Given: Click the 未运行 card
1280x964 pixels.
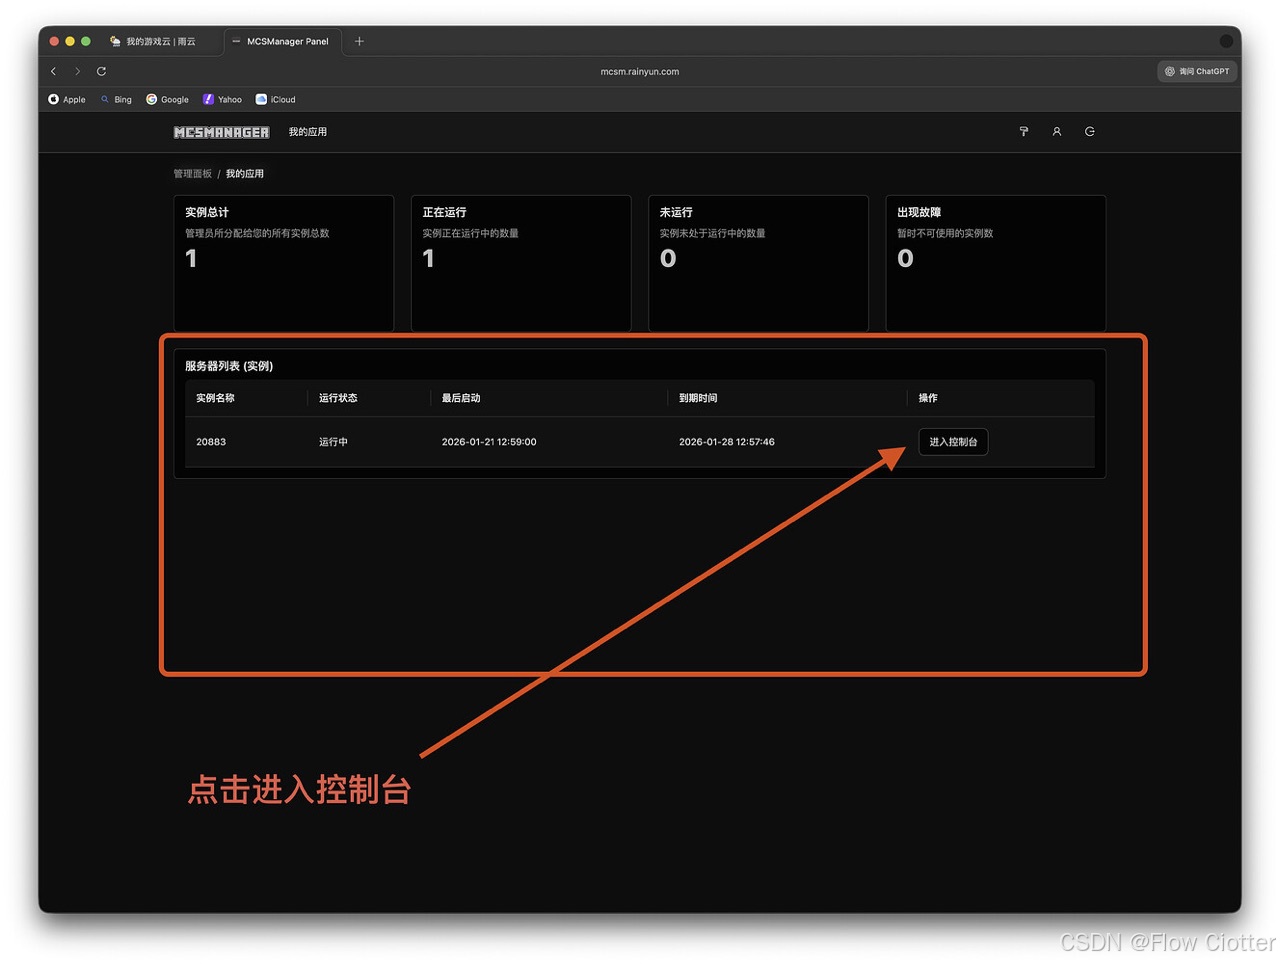Looking at the screenshot, I should tap(758, 263).
